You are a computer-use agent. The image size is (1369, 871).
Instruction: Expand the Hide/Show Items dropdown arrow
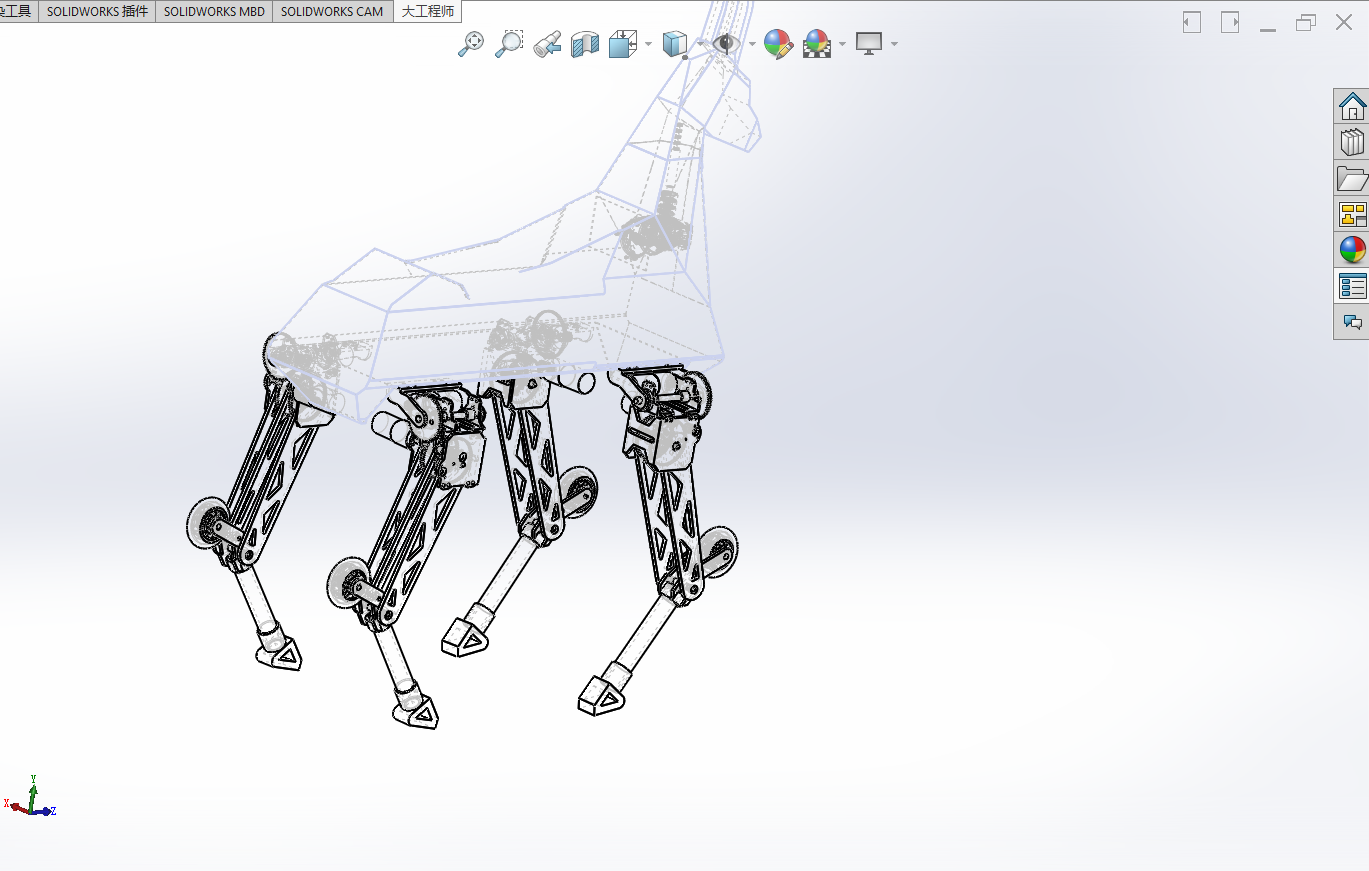752,43
